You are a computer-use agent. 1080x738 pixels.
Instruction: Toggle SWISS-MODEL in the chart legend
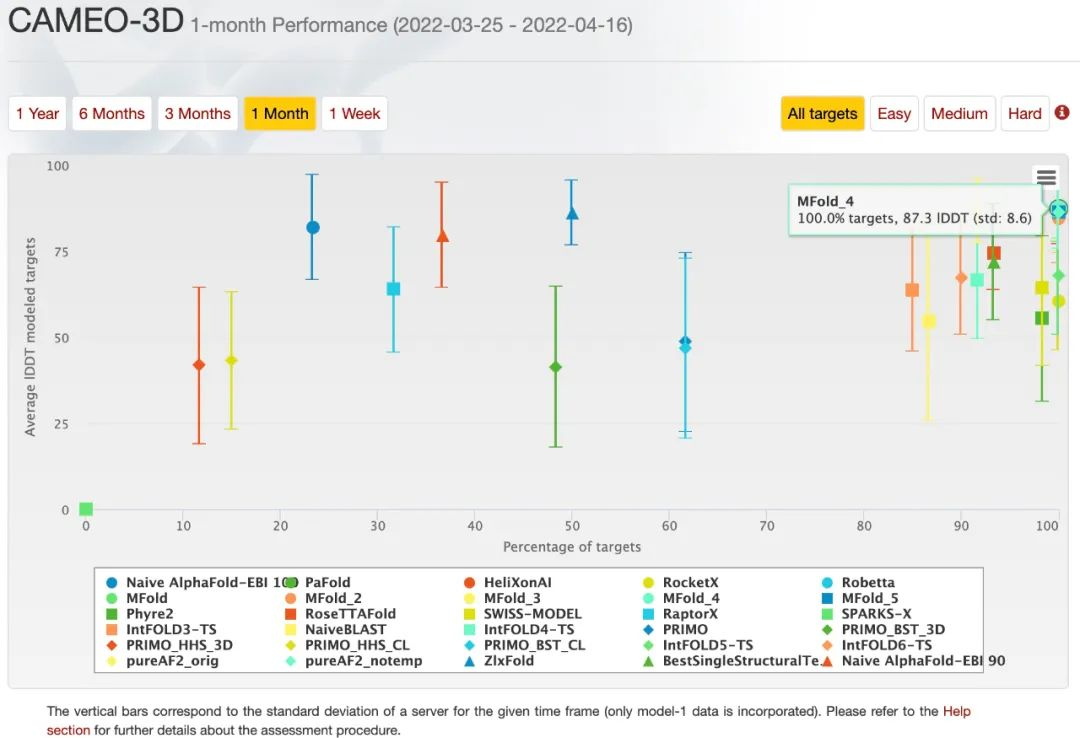click(531, 614)
